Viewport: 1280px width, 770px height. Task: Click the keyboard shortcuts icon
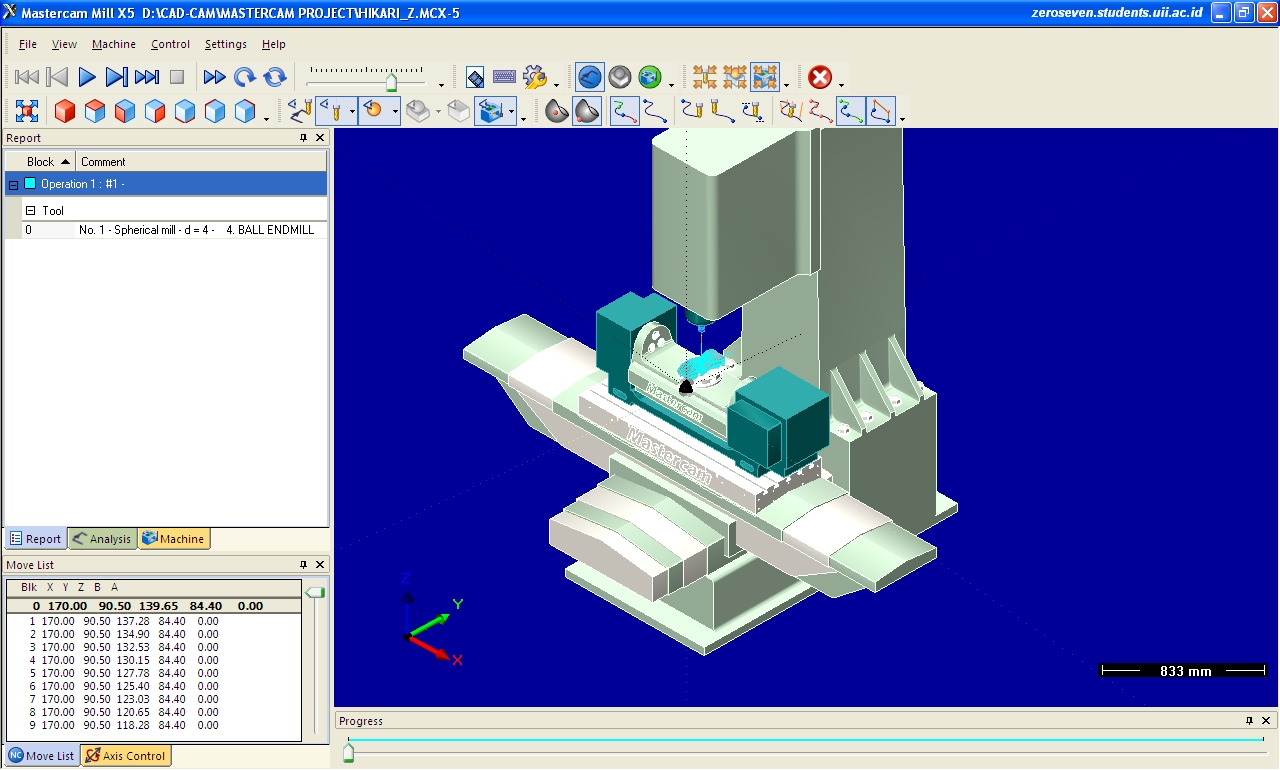click(505, 77)
